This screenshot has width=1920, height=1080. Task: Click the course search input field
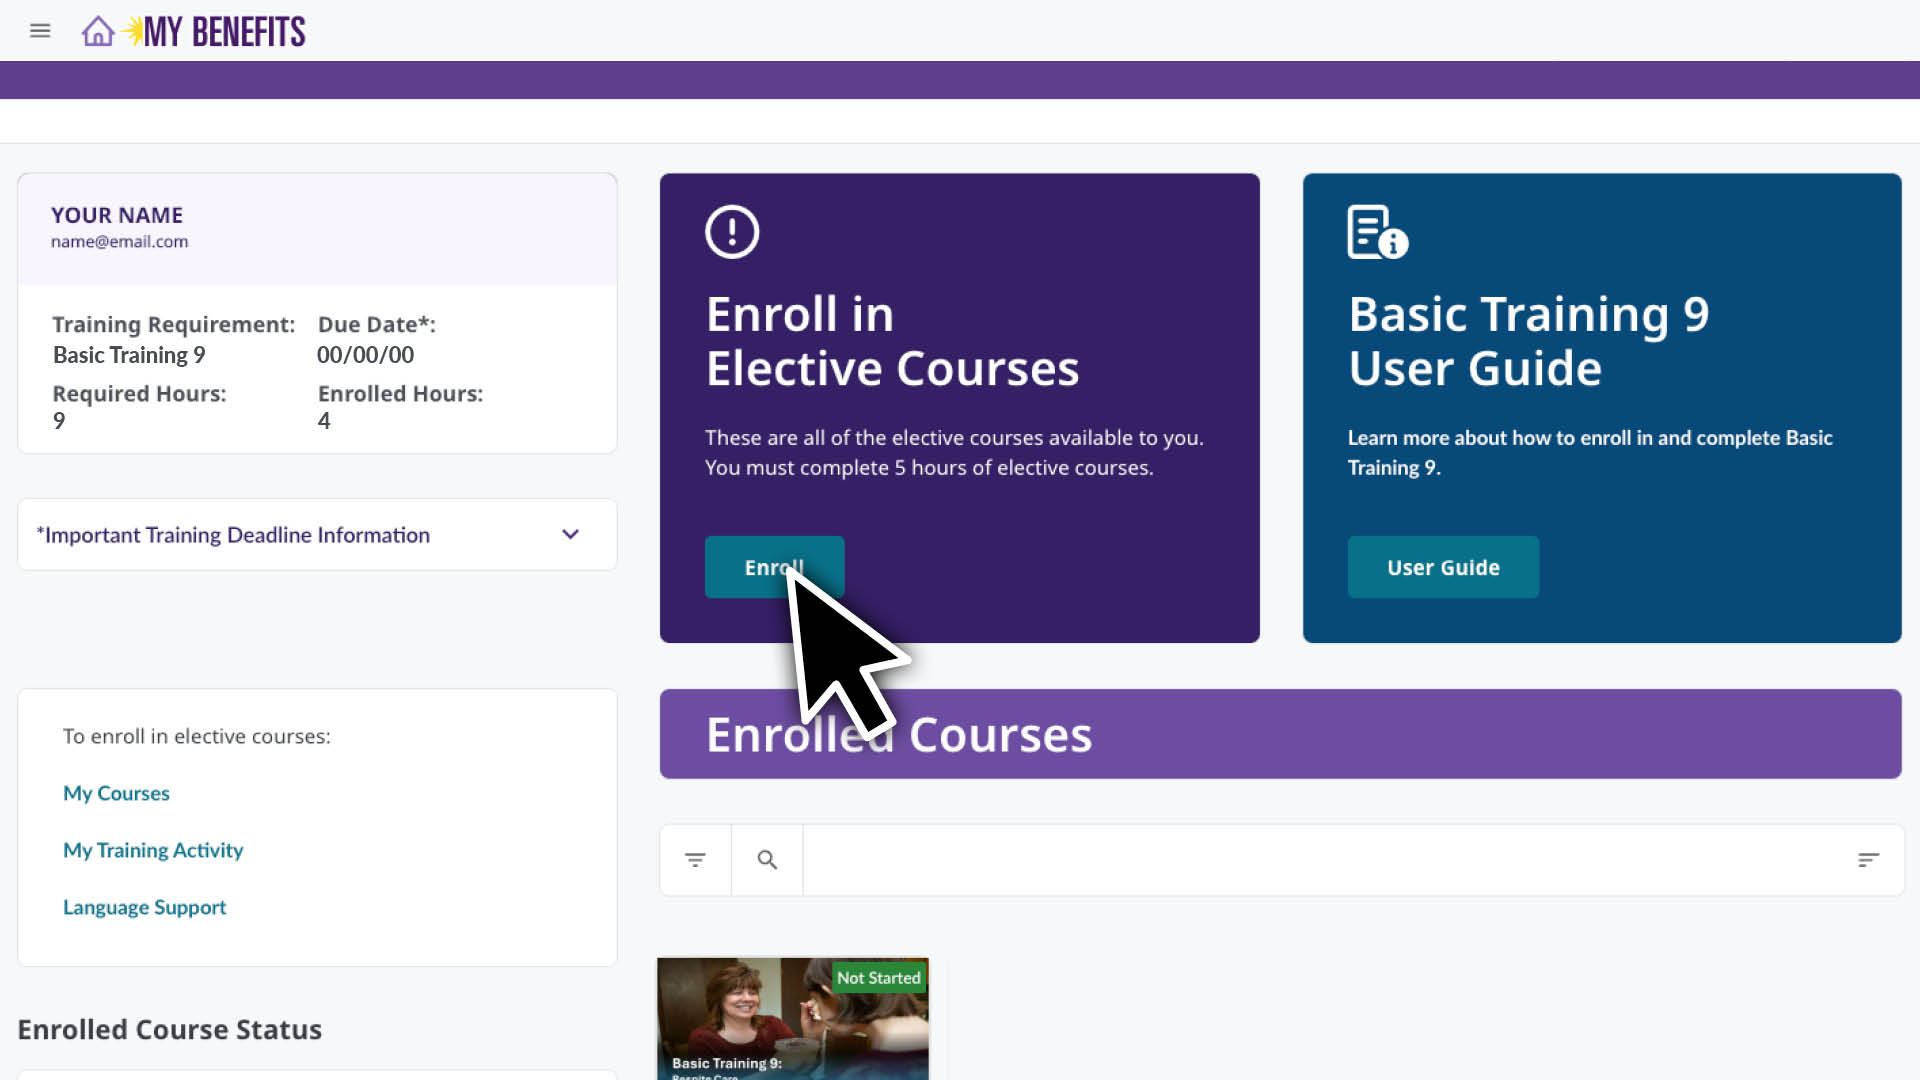click(1320, 860)
